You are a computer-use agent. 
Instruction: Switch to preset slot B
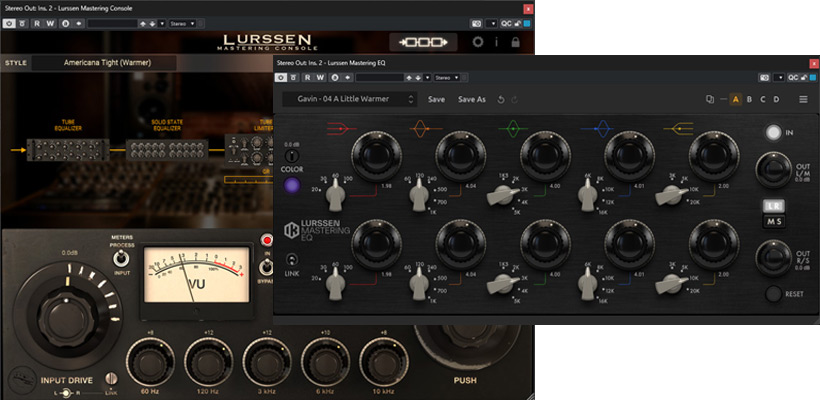pos(749,99)
